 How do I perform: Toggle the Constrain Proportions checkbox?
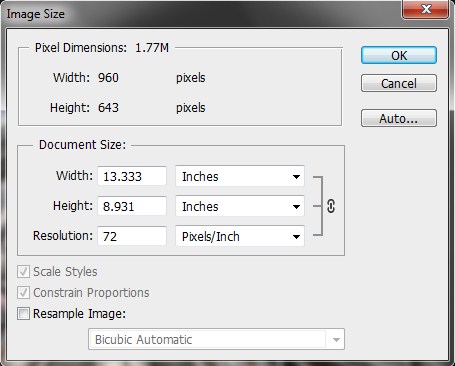tap(23, 293)
